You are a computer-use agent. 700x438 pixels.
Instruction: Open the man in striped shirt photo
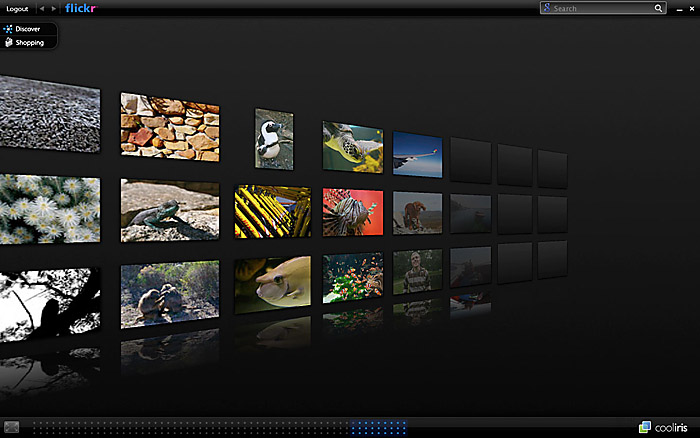click(417, 272)
